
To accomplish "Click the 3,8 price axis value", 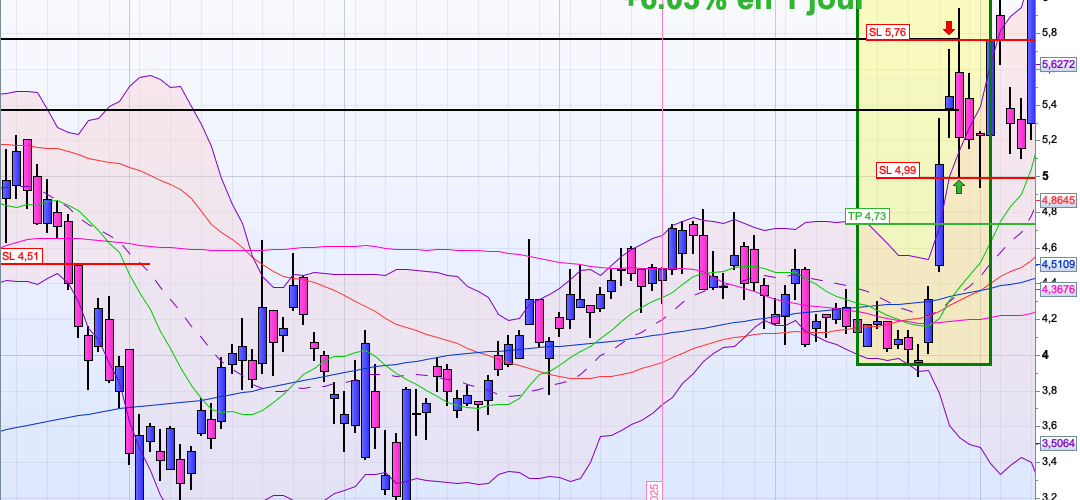I will pyautogui.click(x=1050, y=390).
